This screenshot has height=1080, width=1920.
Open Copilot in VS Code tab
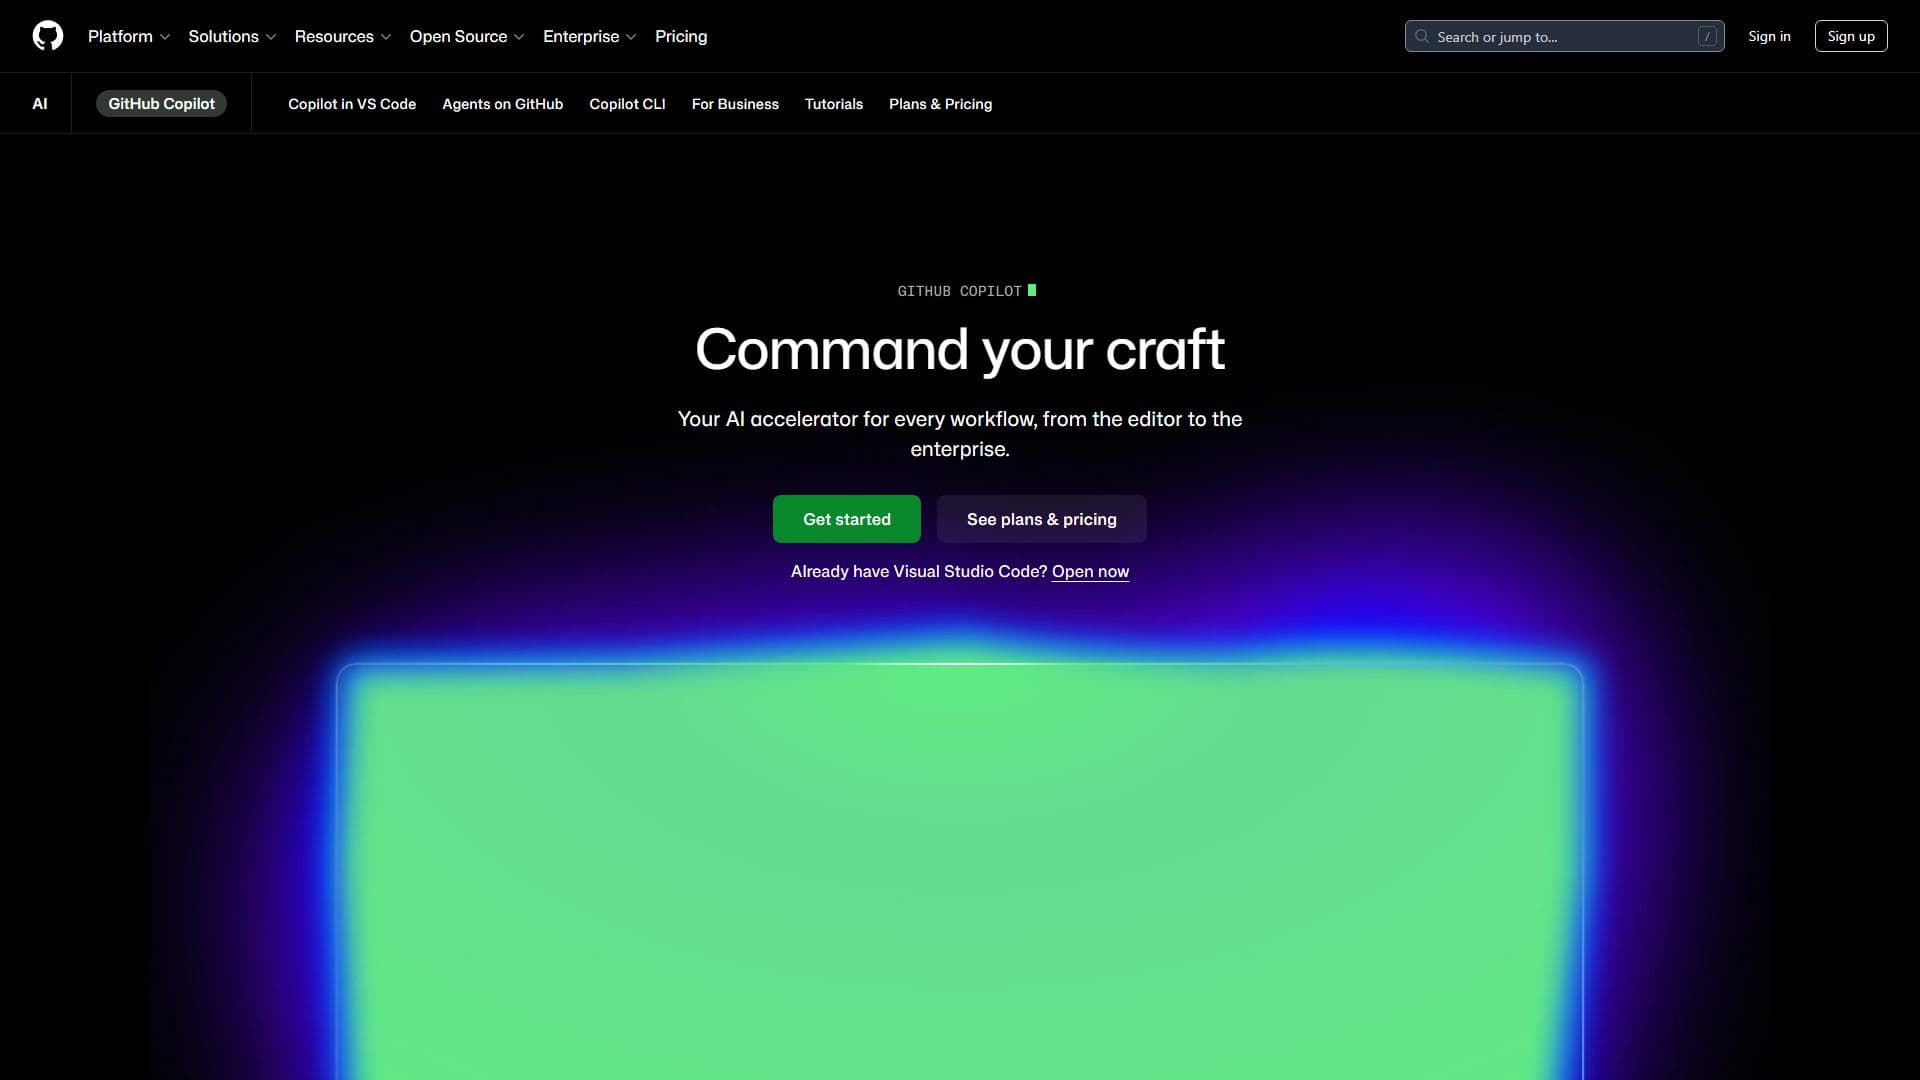pos(352,104)
